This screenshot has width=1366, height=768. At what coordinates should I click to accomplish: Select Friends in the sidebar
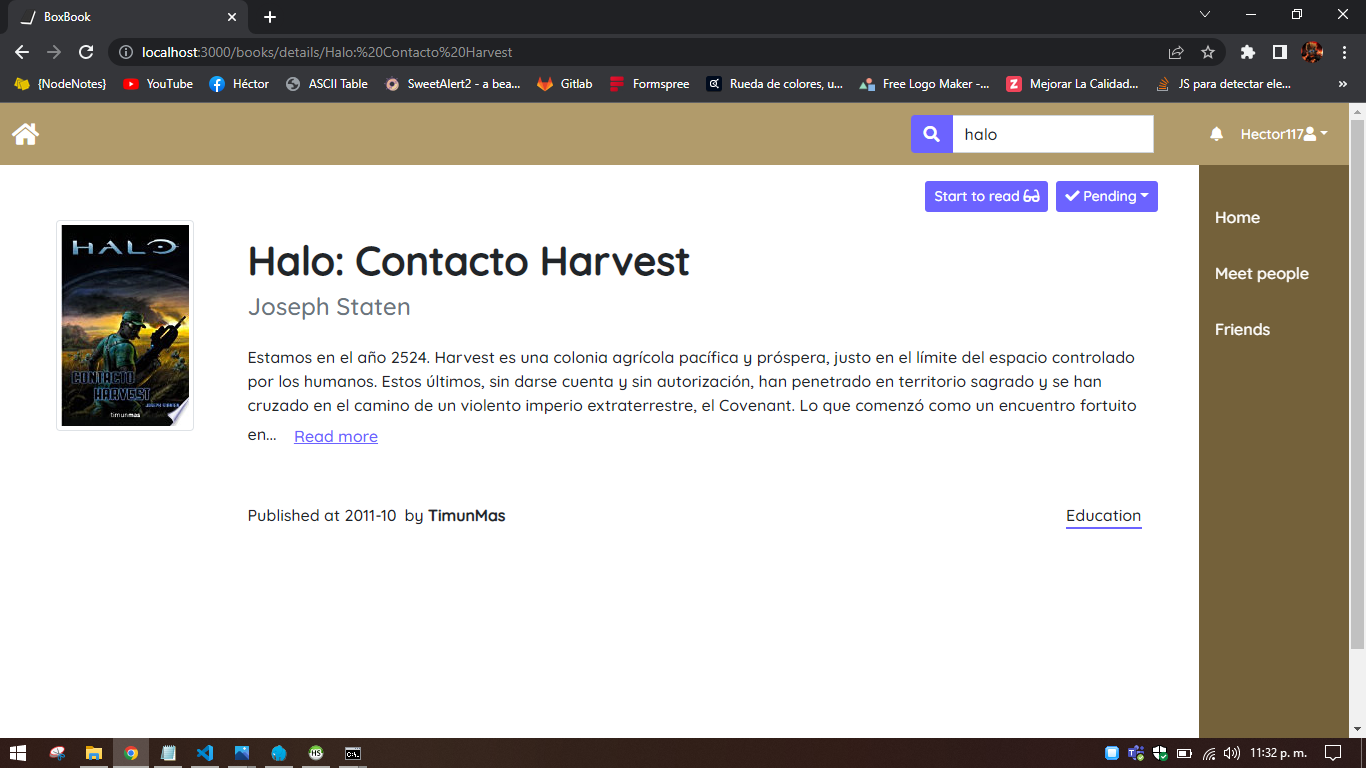[1242, 329]
